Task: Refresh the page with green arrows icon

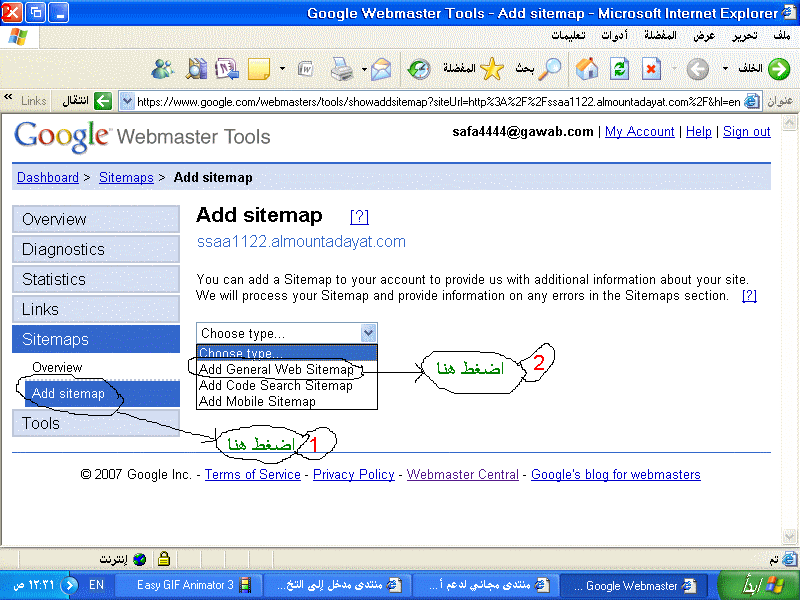Action: click(619, 69)
